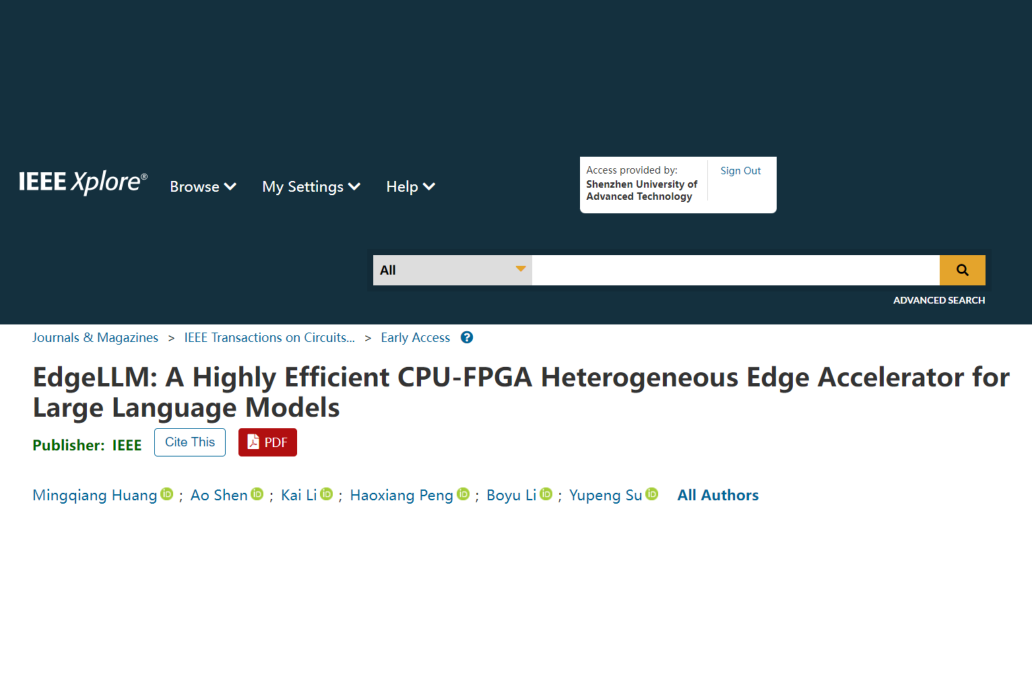Click the Cite This button
The width and height of the screenshot is (1032, 678).
pyautogui.click(x=190, y=442)
